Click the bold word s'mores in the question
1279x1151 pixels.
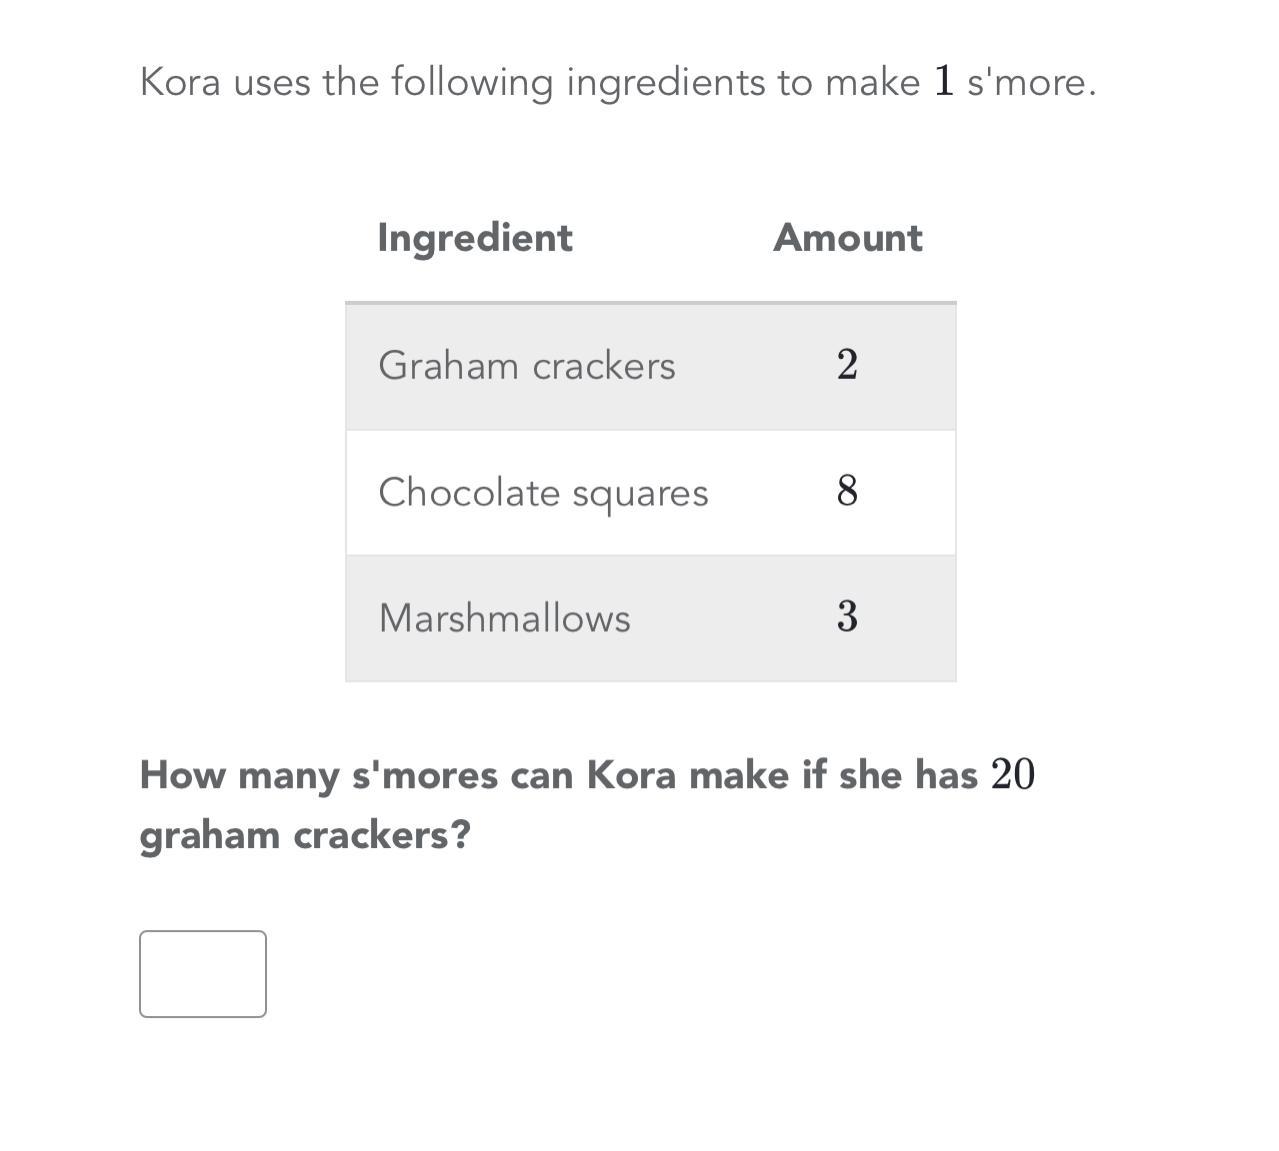coord(425,775)
